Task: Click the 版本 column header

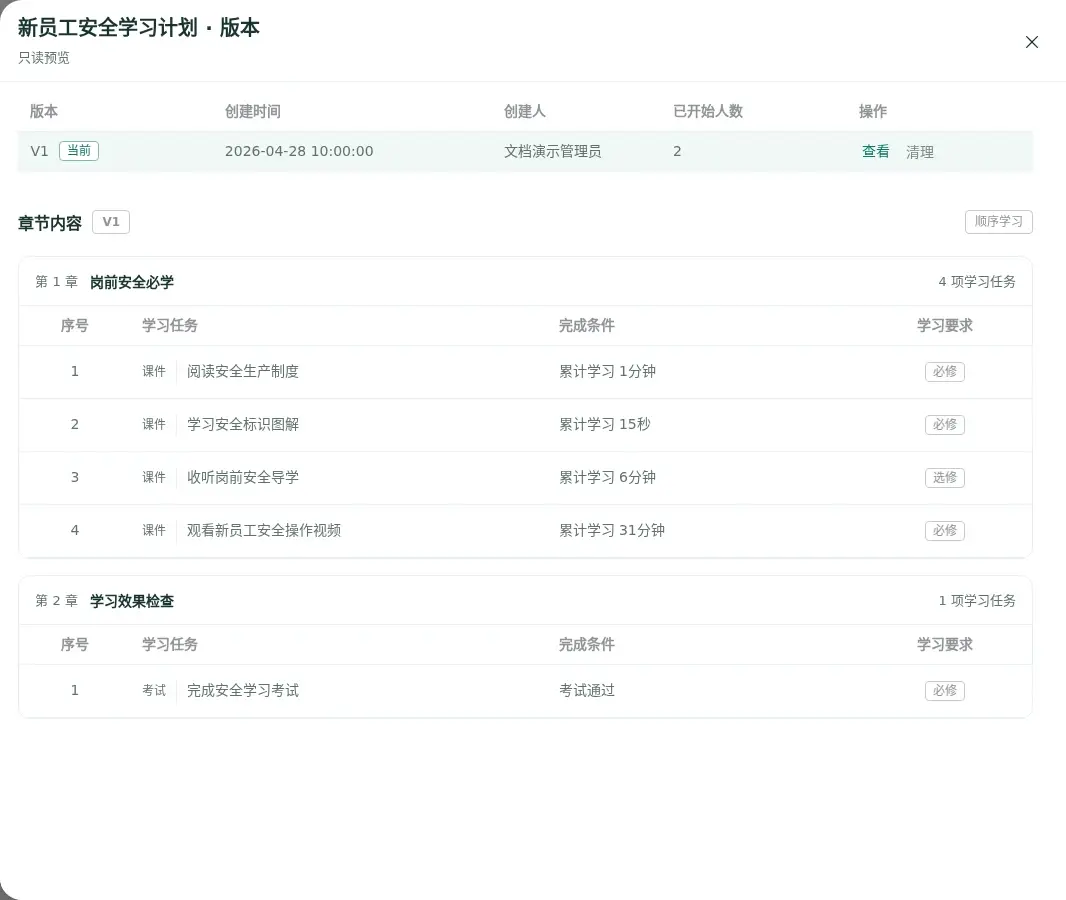Action: 44,111
